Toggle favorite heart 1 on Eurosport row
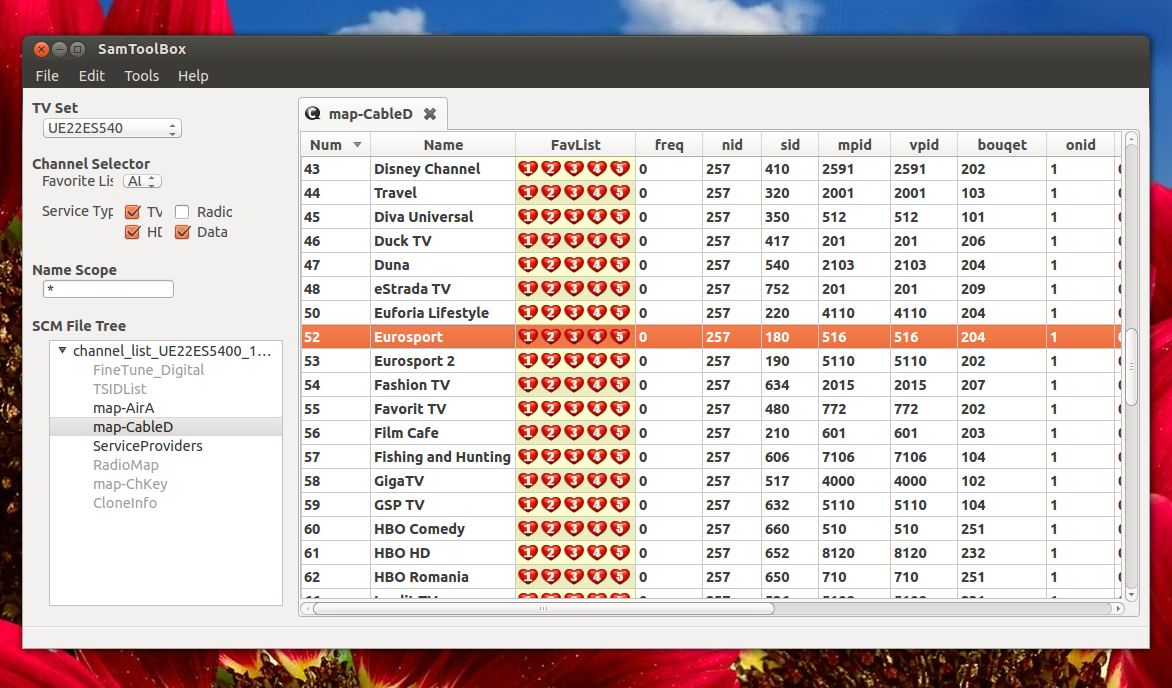The height and width of the screenshot is (688, 1172). [528, 337]
